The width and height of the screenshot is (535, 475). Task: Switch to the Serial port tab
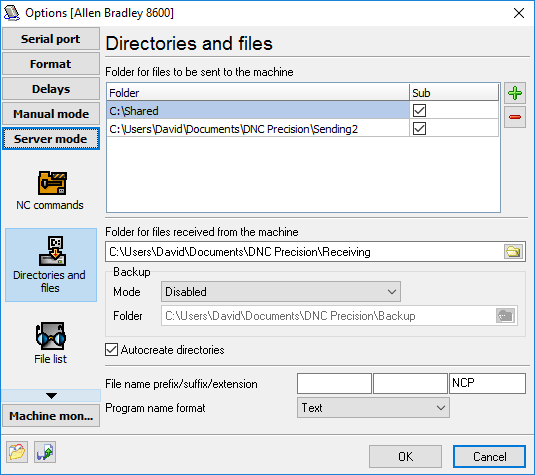click(51, 39)
